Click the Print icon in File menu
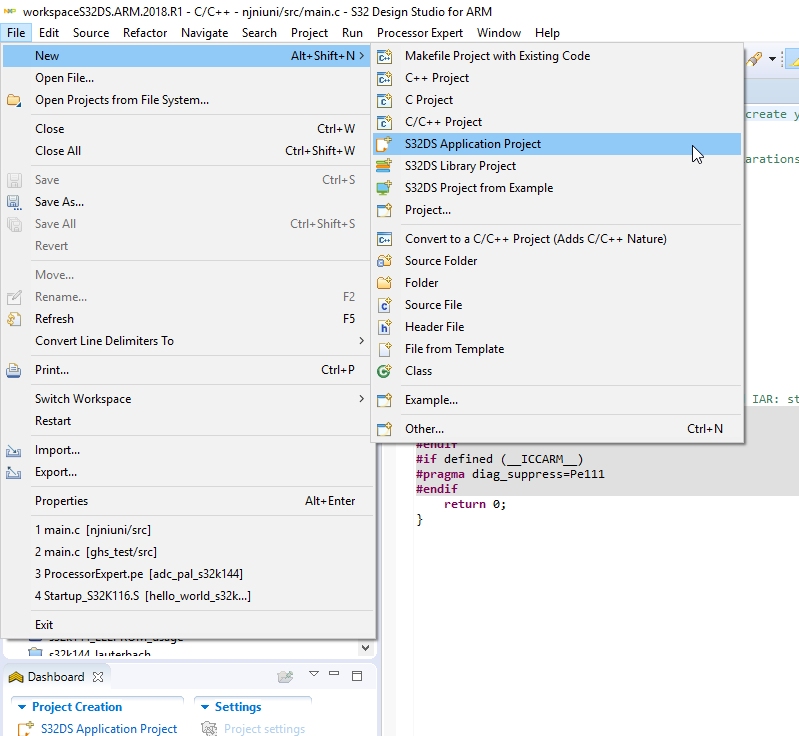799x736 pixels. click(14, 370)
